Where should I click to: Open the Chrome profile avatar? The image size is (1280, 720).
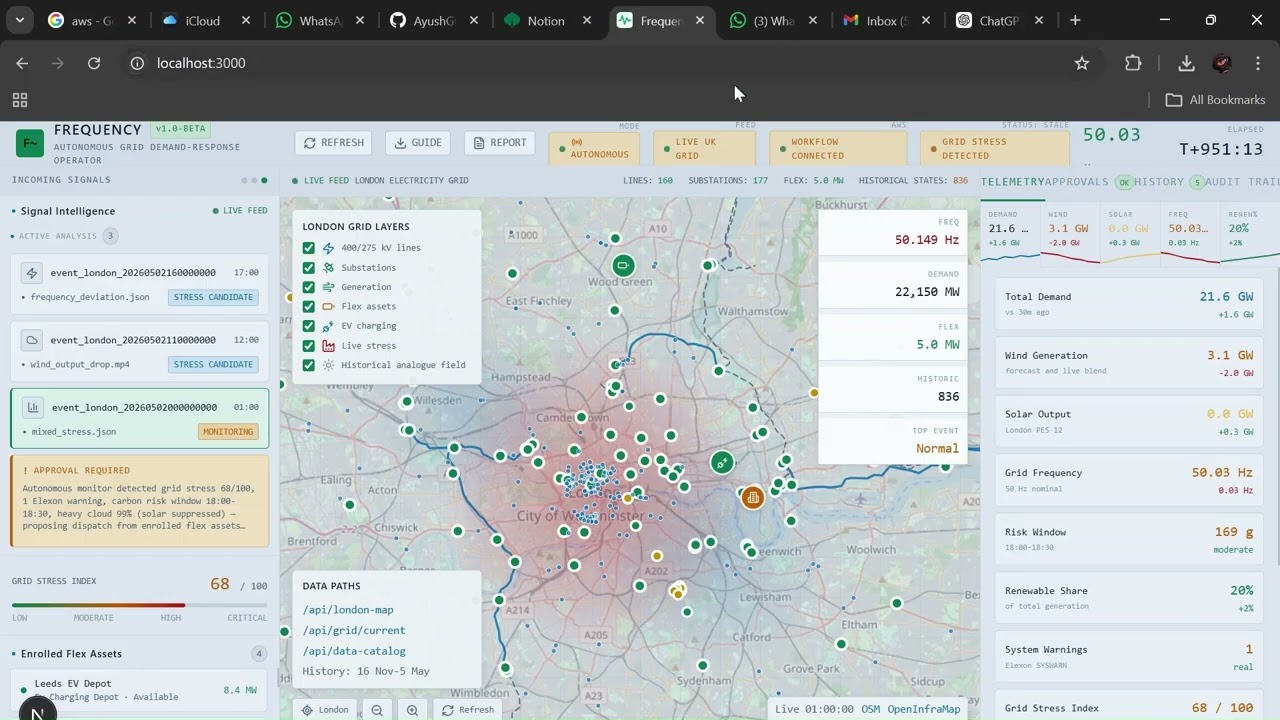(x=1221, y=63)
